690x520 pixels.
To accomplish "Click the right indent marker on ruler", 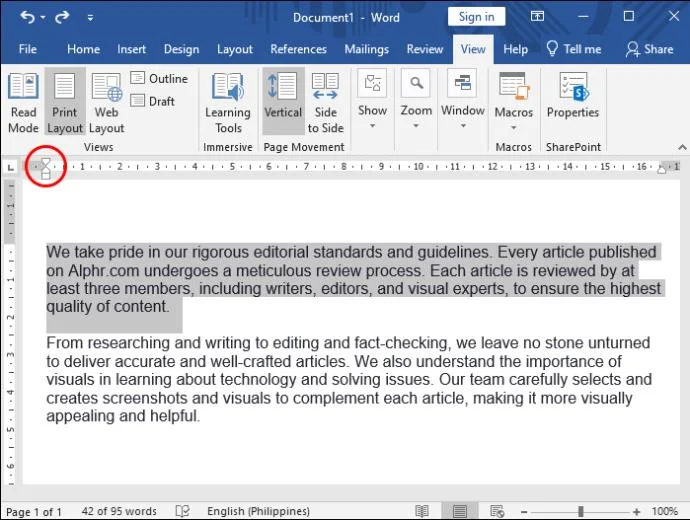I will tap(661, 169).
